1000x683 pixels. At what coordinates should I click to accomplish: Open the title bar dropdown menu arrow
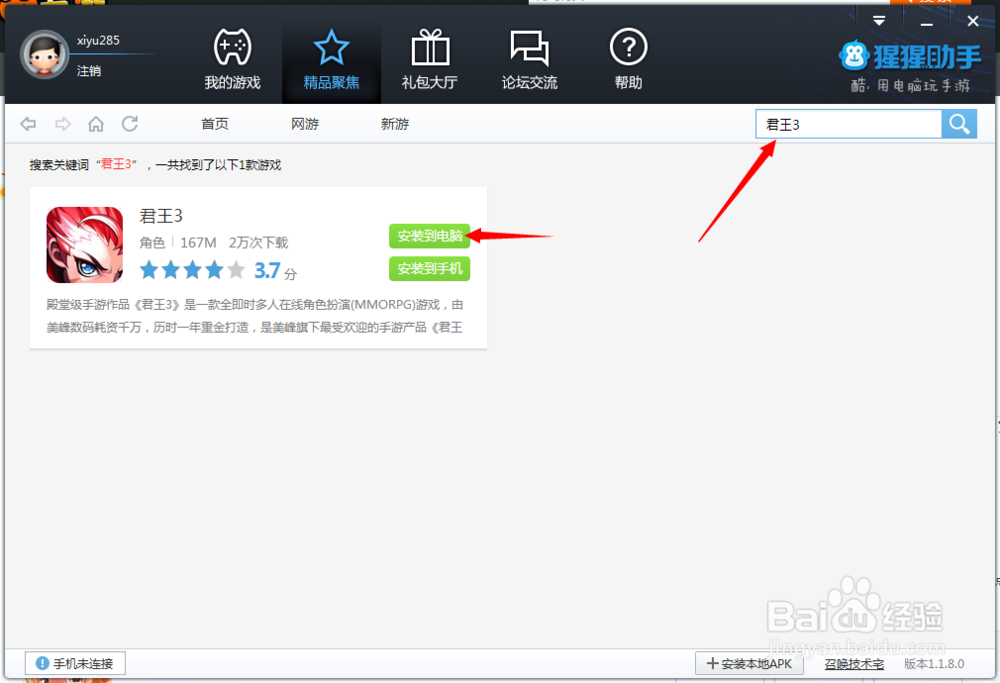(879, 21)
